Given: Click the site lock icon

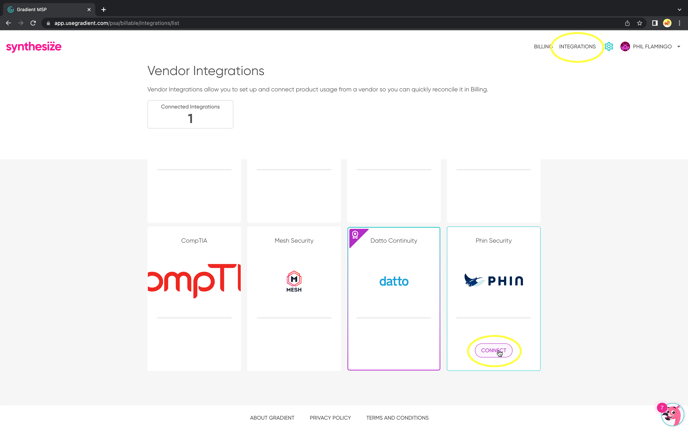Looking at the screenshot, I should tap(48, 23).
